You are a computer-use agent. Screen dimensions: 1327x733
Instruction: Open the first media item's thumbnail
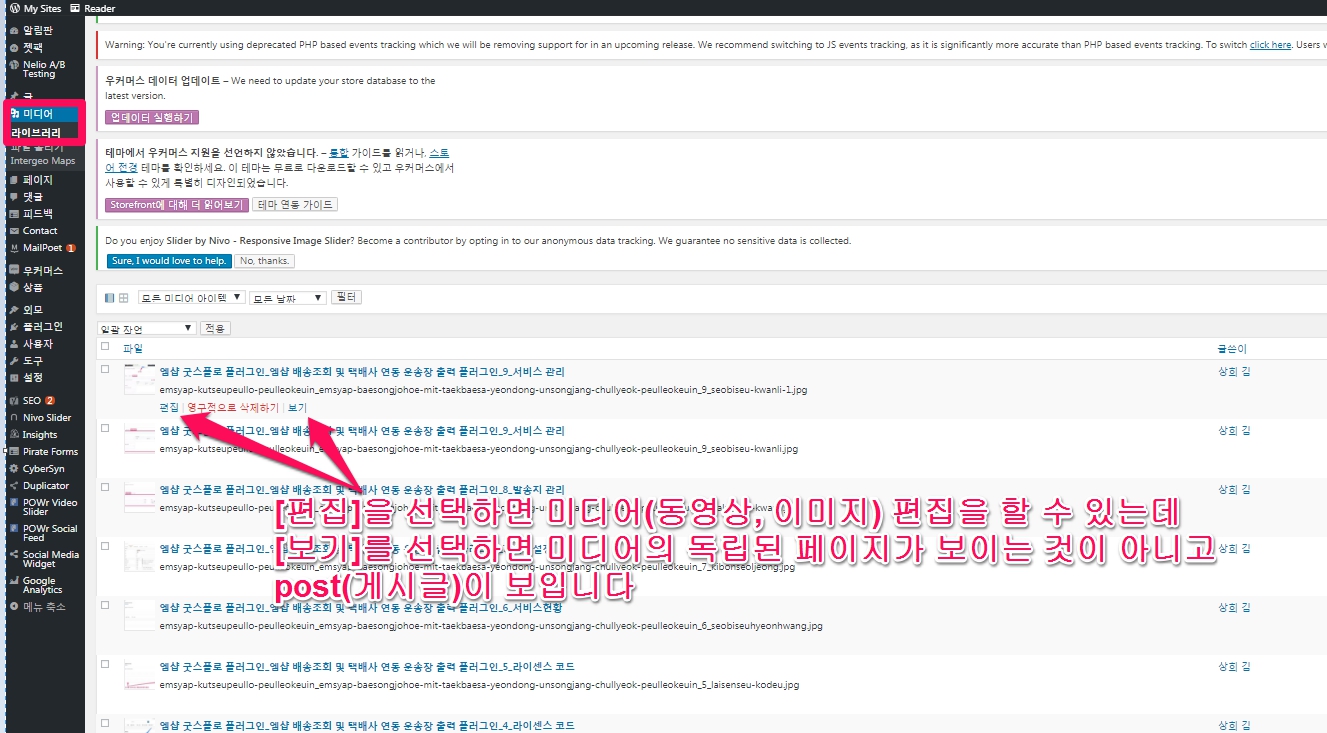tap(139, 380)
